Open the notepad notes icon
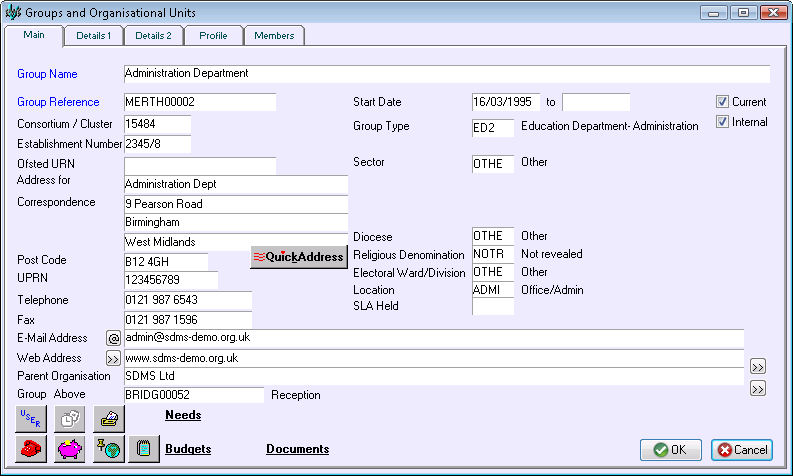The height and width of the screenshot is (476, 793). click(x=144, y=449)
